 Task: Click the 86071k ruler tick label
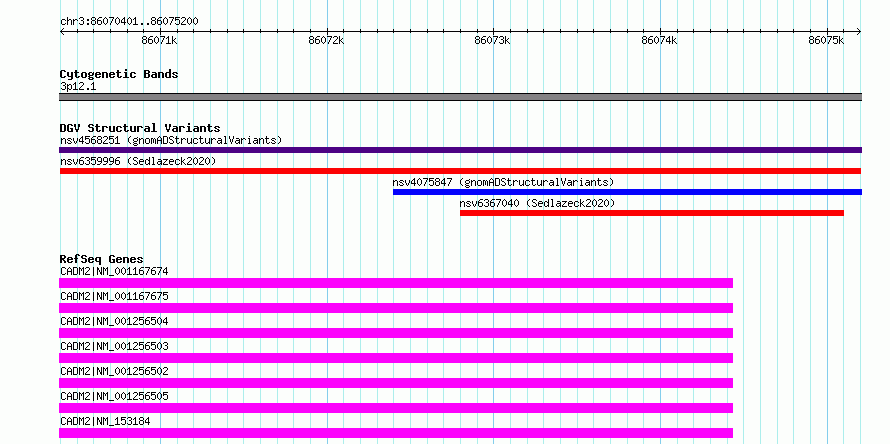160,40
